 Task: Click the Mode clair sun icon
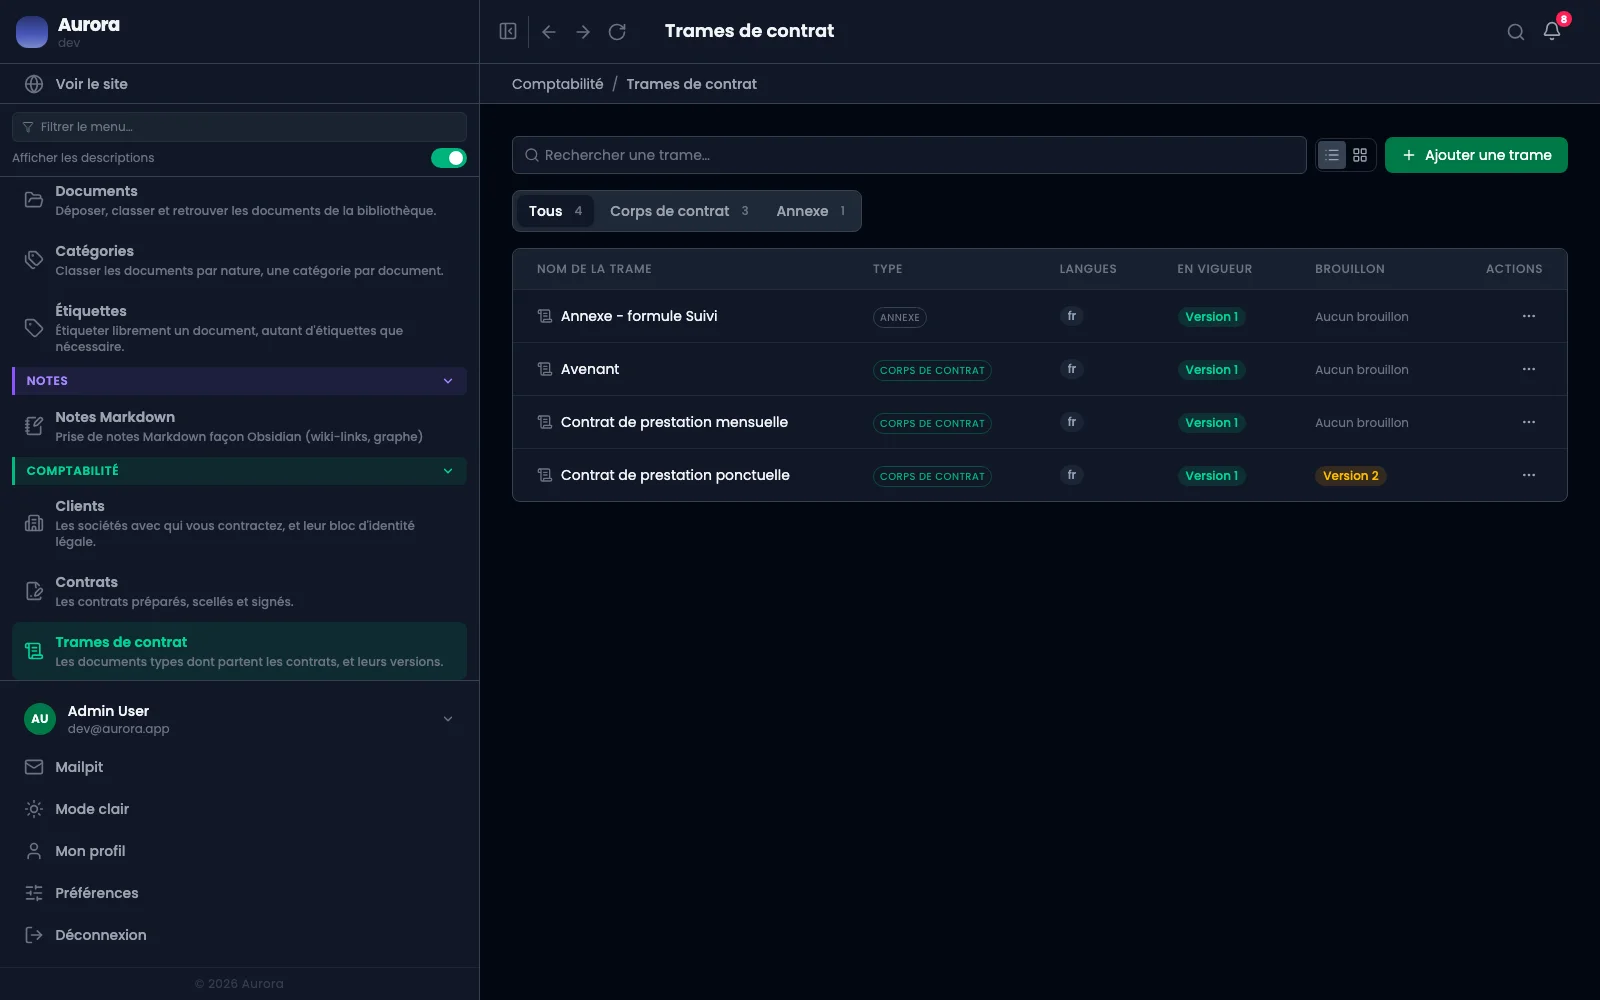34,809
